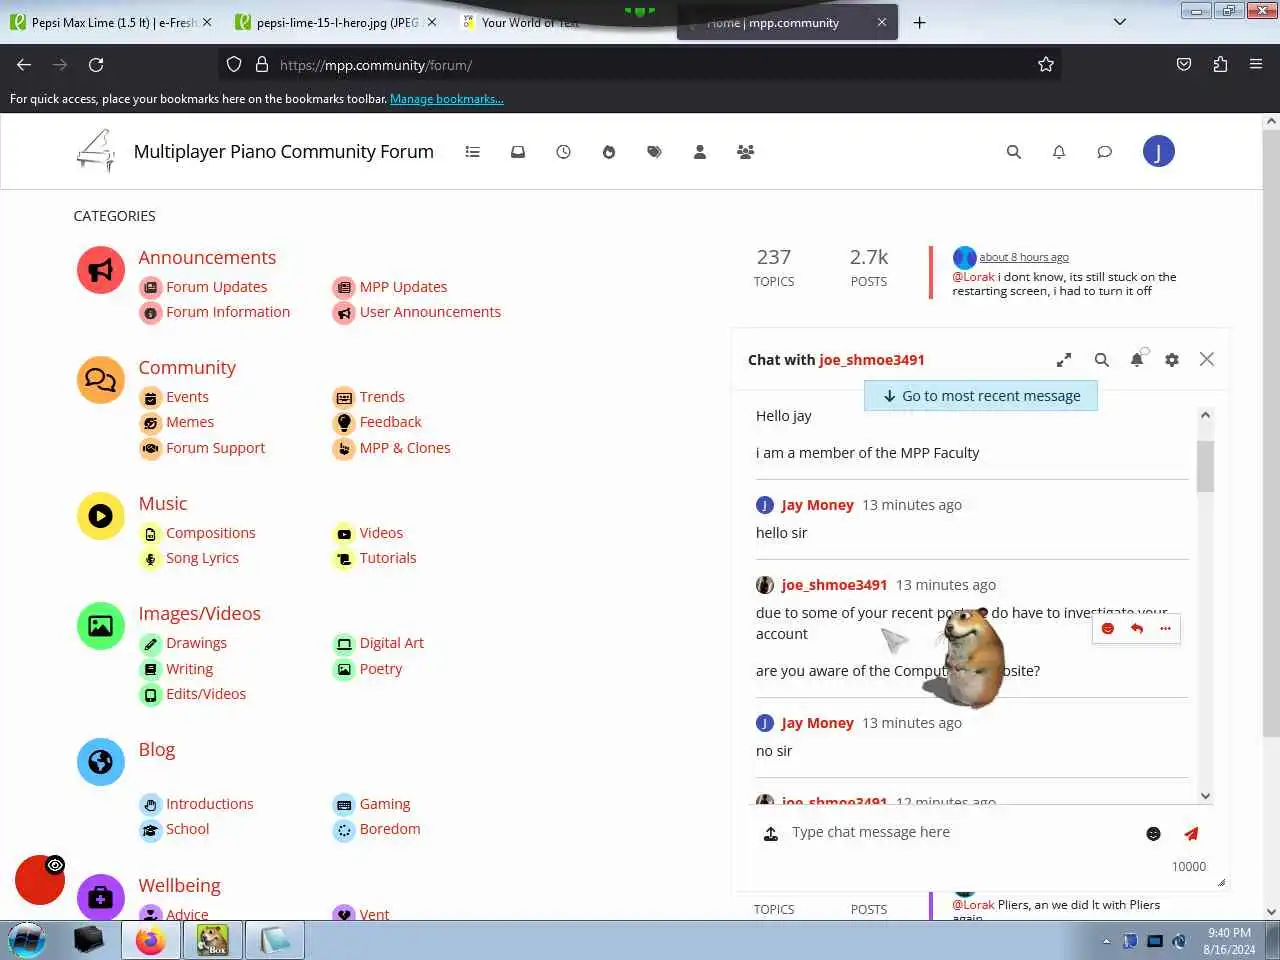Upload a file to chat
This screenshot has height=960, width=1280.
(771, 833)
